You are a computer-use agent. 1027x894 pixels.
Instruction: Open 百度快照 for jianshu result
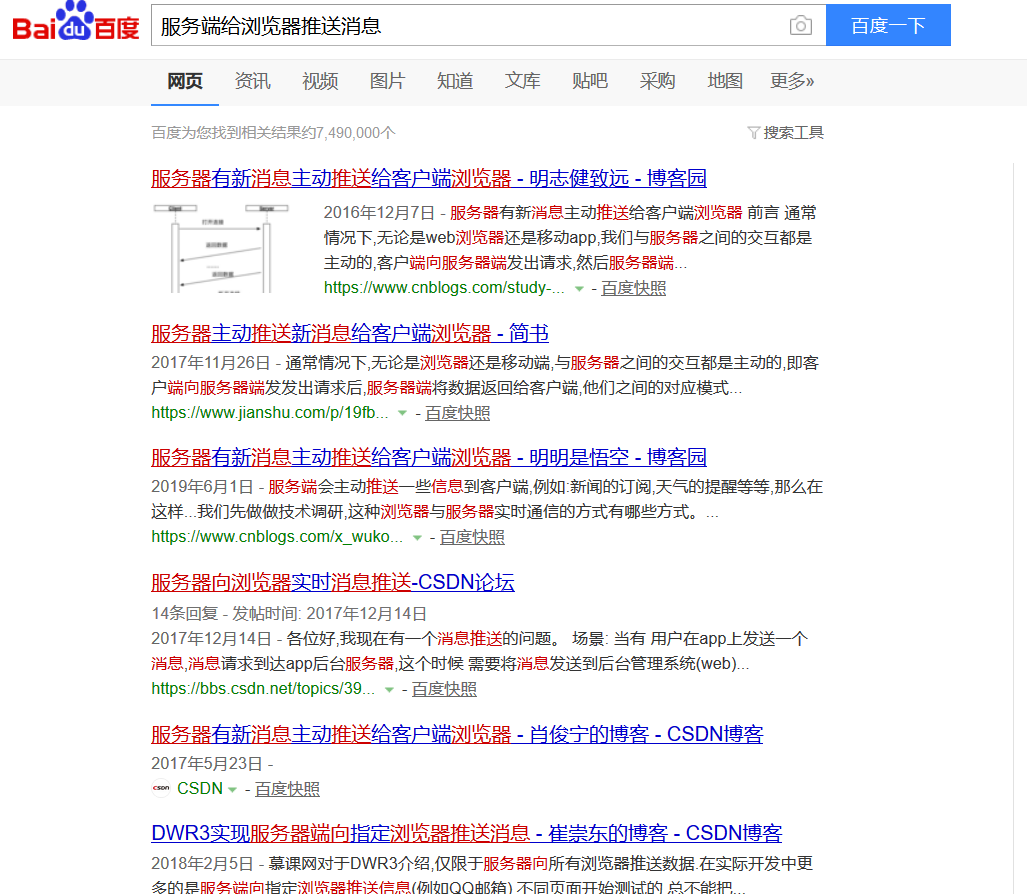coord(457,413)
